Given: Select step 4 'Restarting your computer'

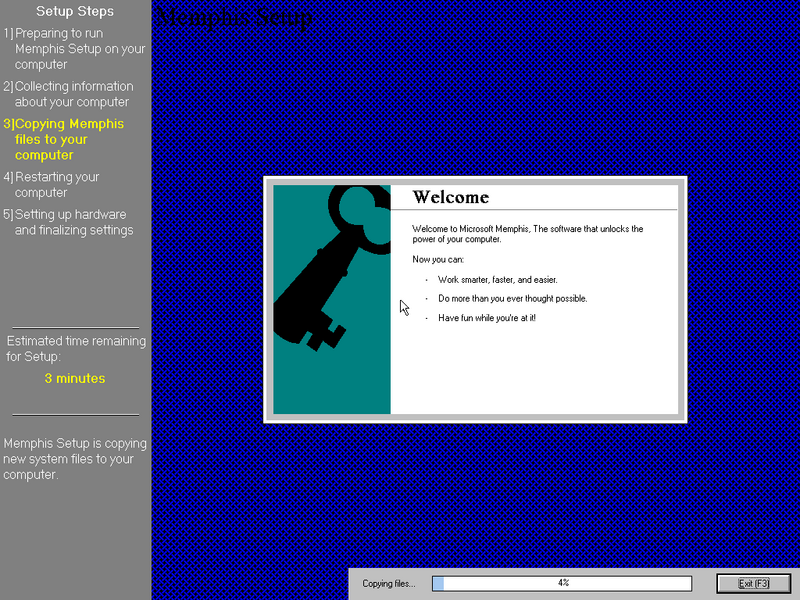Looking at the screenshot, I should (x=52, y=185).
